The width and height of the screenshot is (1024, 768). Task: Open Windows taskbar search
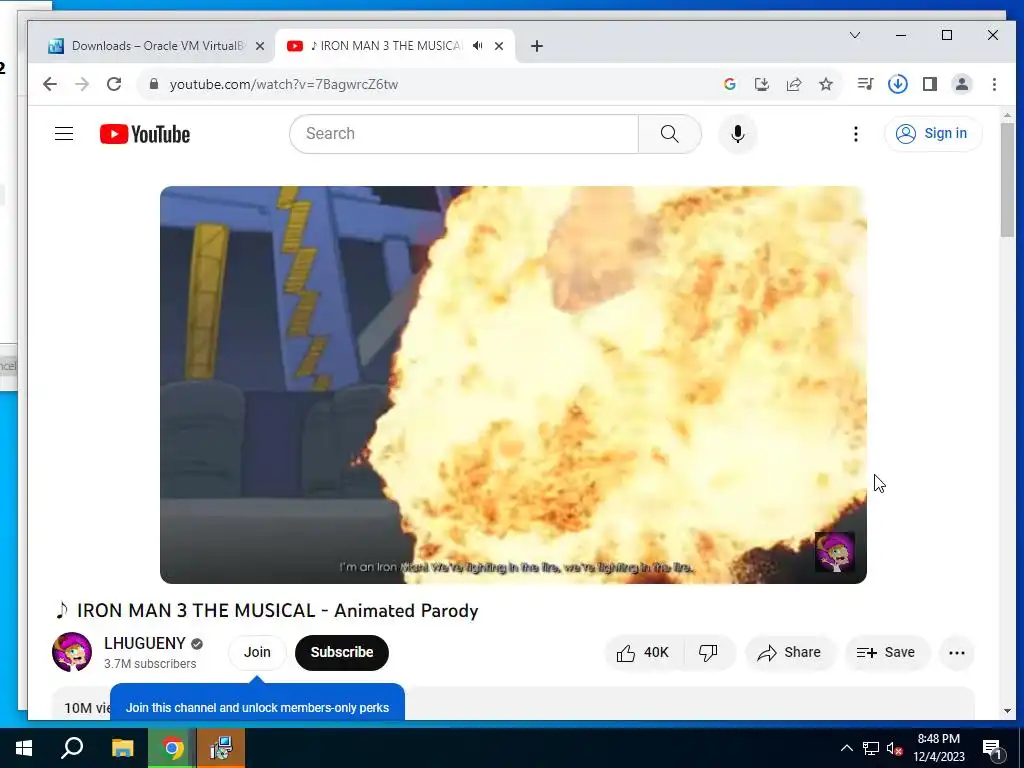point(72,748)
